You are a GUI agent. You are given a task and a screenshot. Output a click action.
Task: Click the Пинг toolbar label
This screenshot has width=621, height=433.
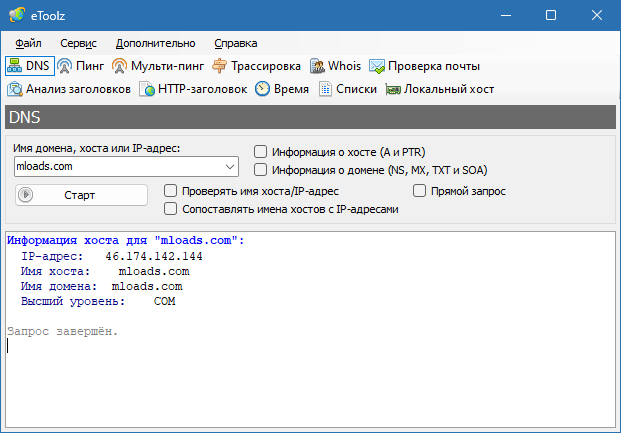[x=90, y=66]
